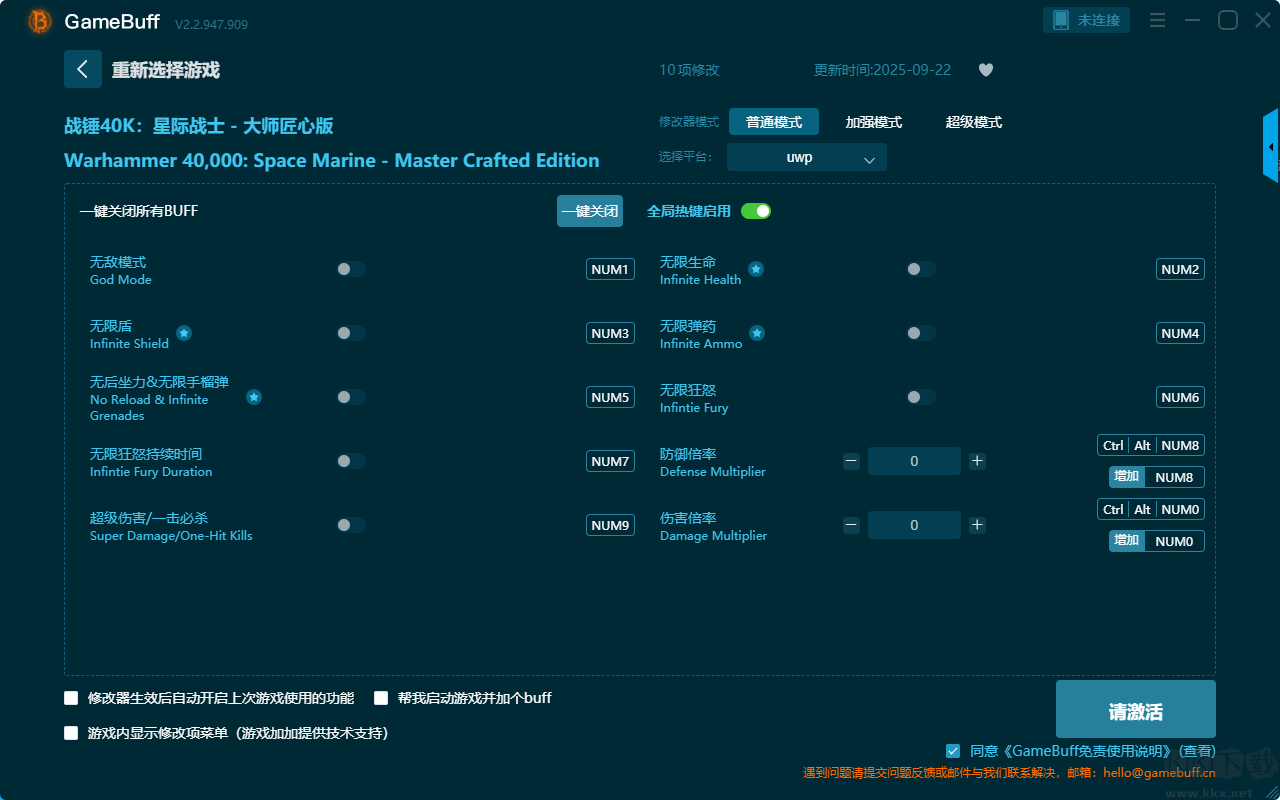This screenshot has width=1280, height=800.
Task: Uncheck the GameBuff disclaimer agreement box
Action: click(953, 751)
